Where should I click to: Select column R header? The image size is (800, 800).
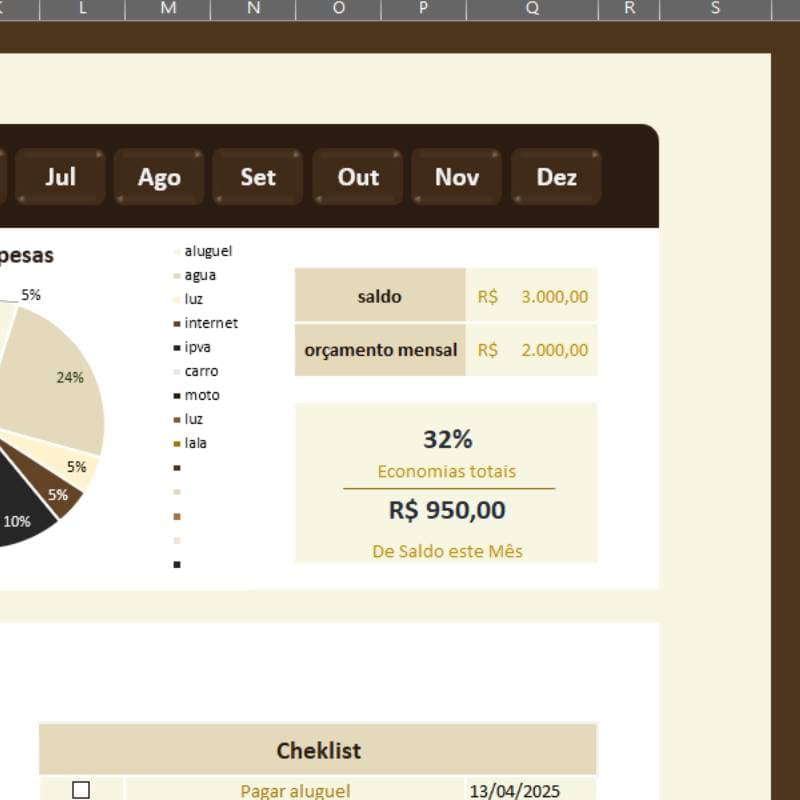[629, 9]
